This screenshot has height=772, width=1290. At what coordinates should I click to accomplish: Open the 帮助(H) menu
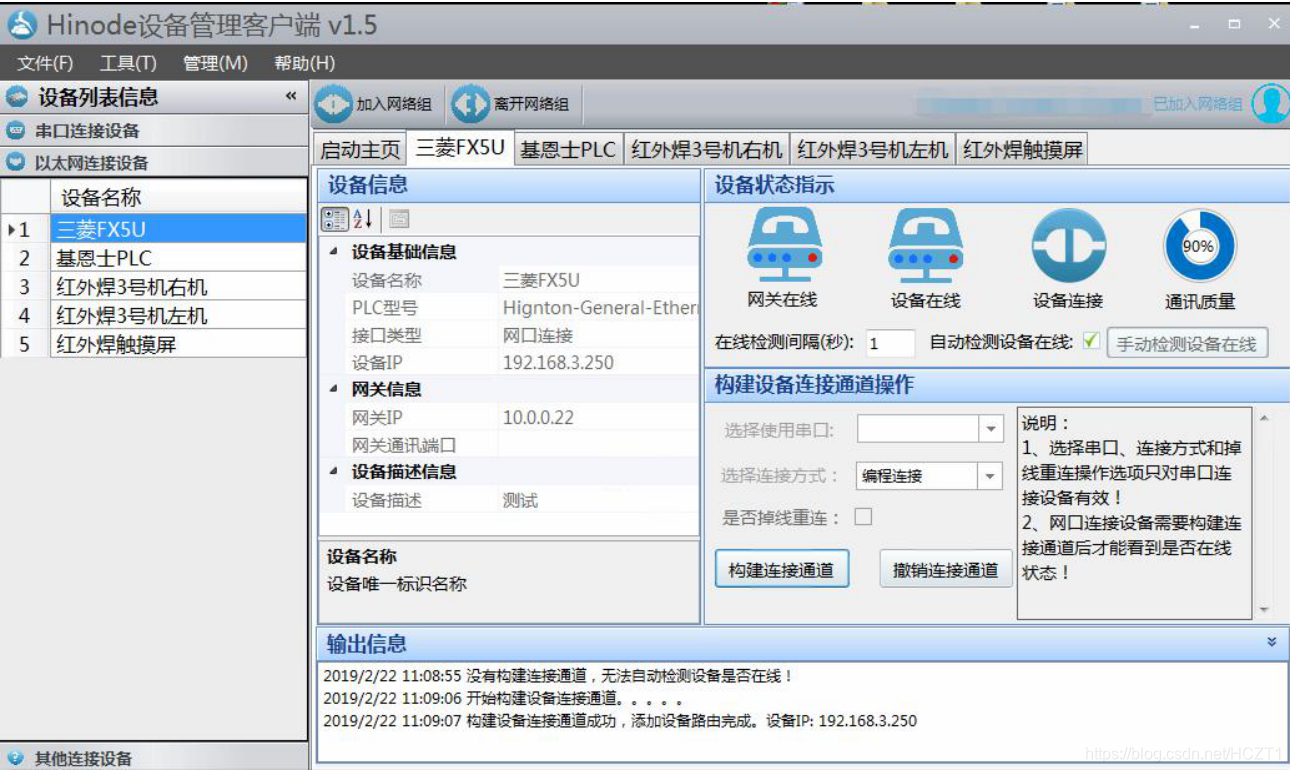coord(304,63)
